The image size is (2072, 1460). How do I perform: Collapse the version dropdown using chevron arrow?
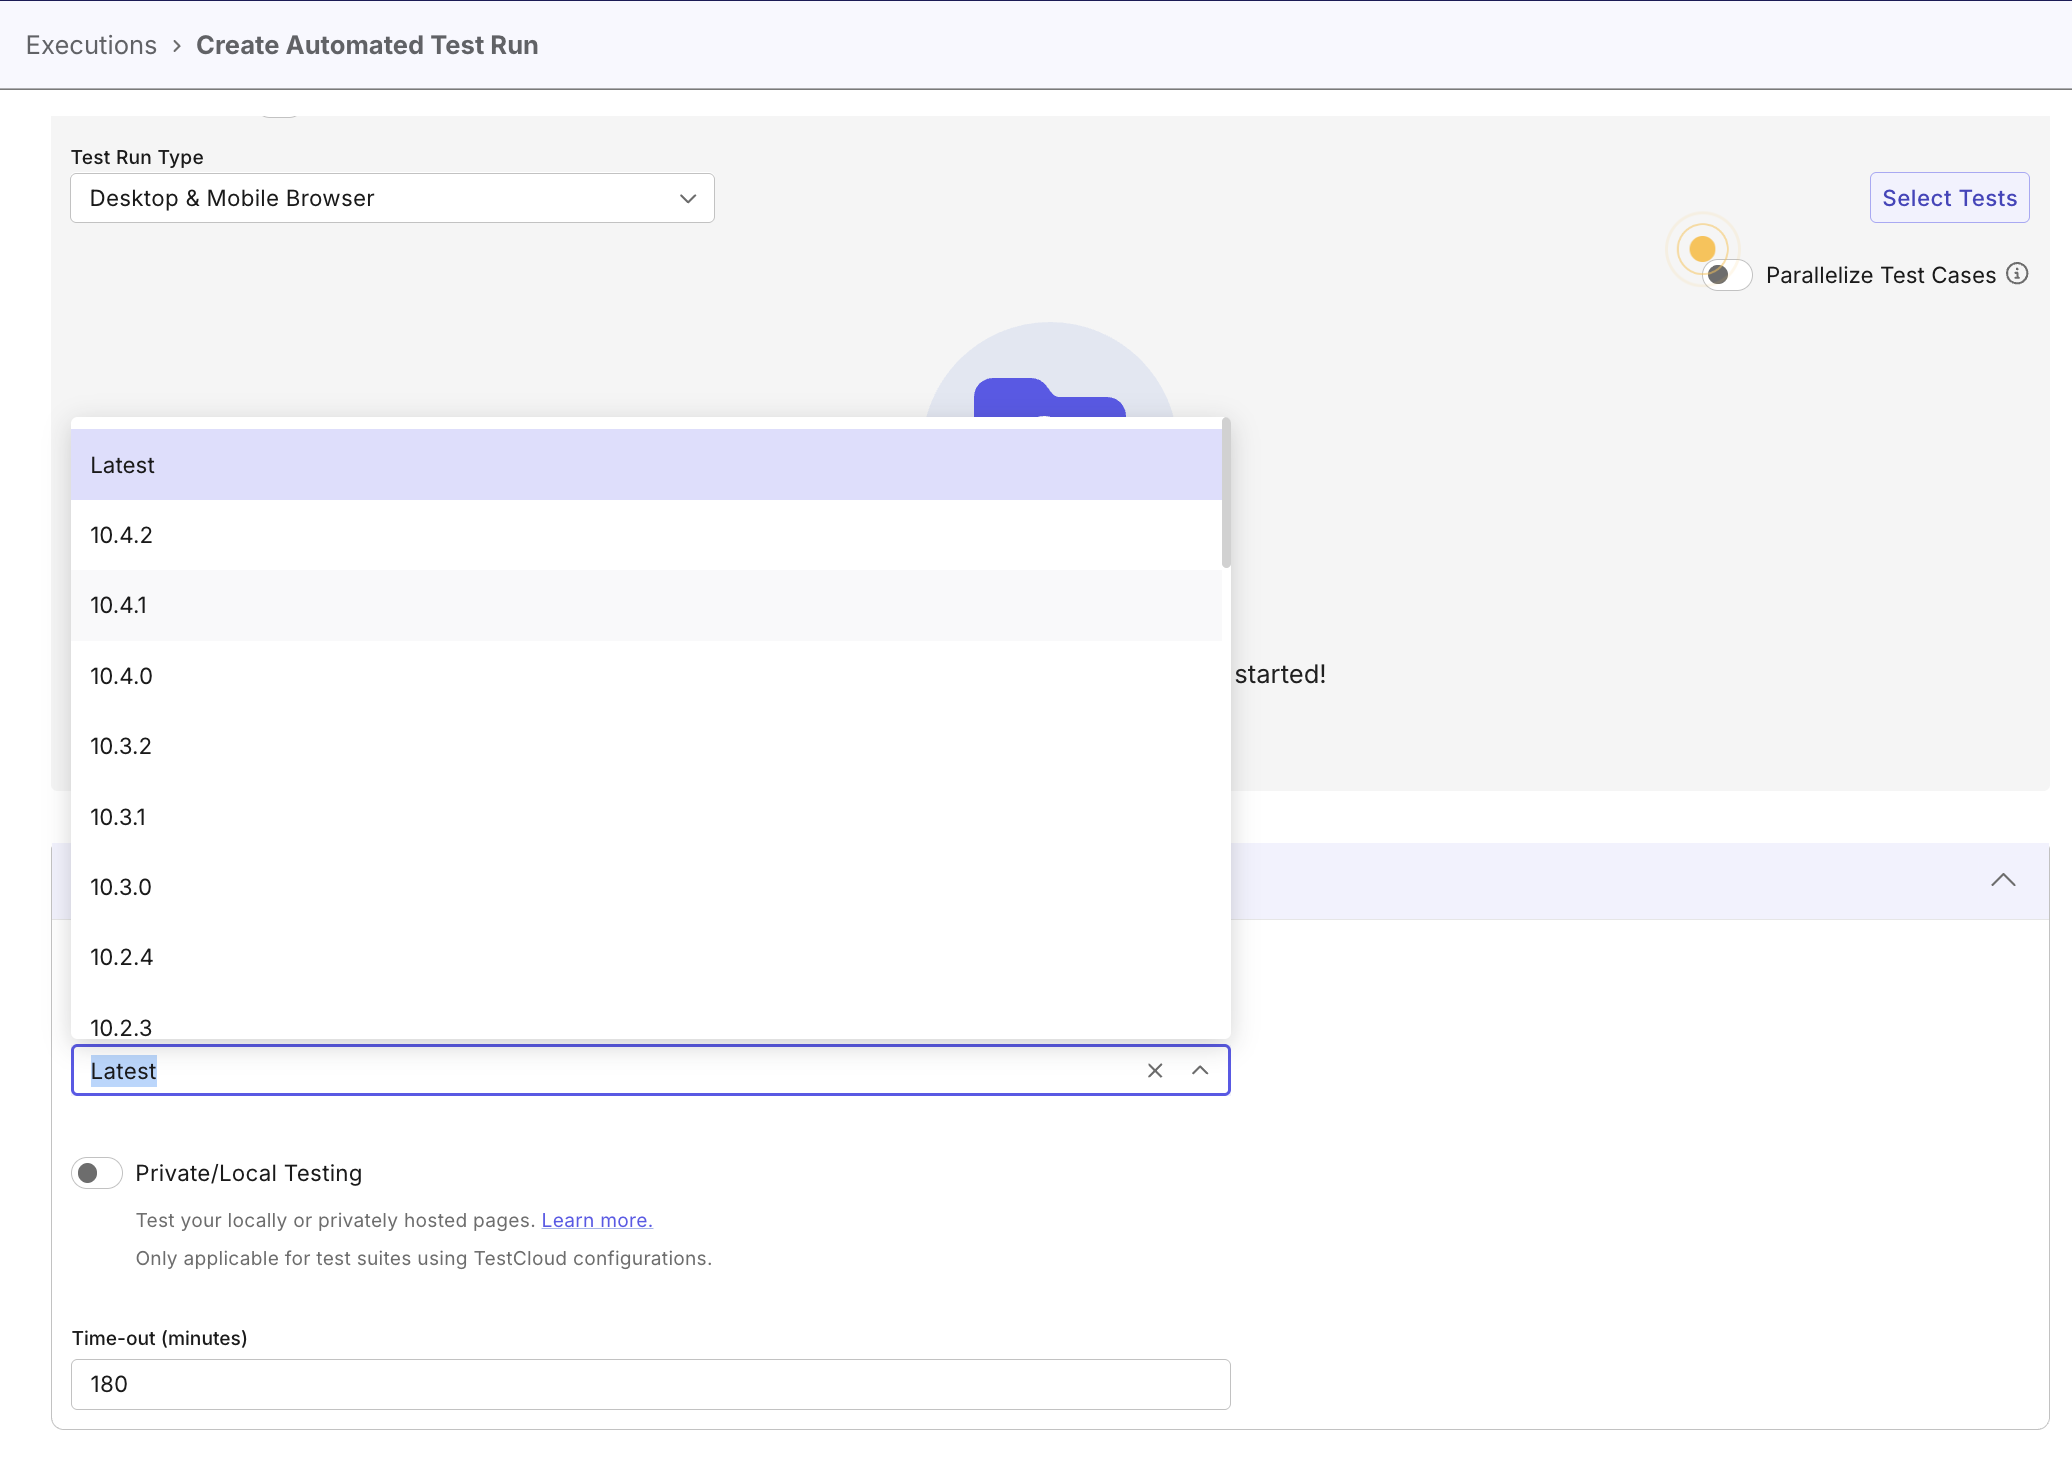1200,1071
